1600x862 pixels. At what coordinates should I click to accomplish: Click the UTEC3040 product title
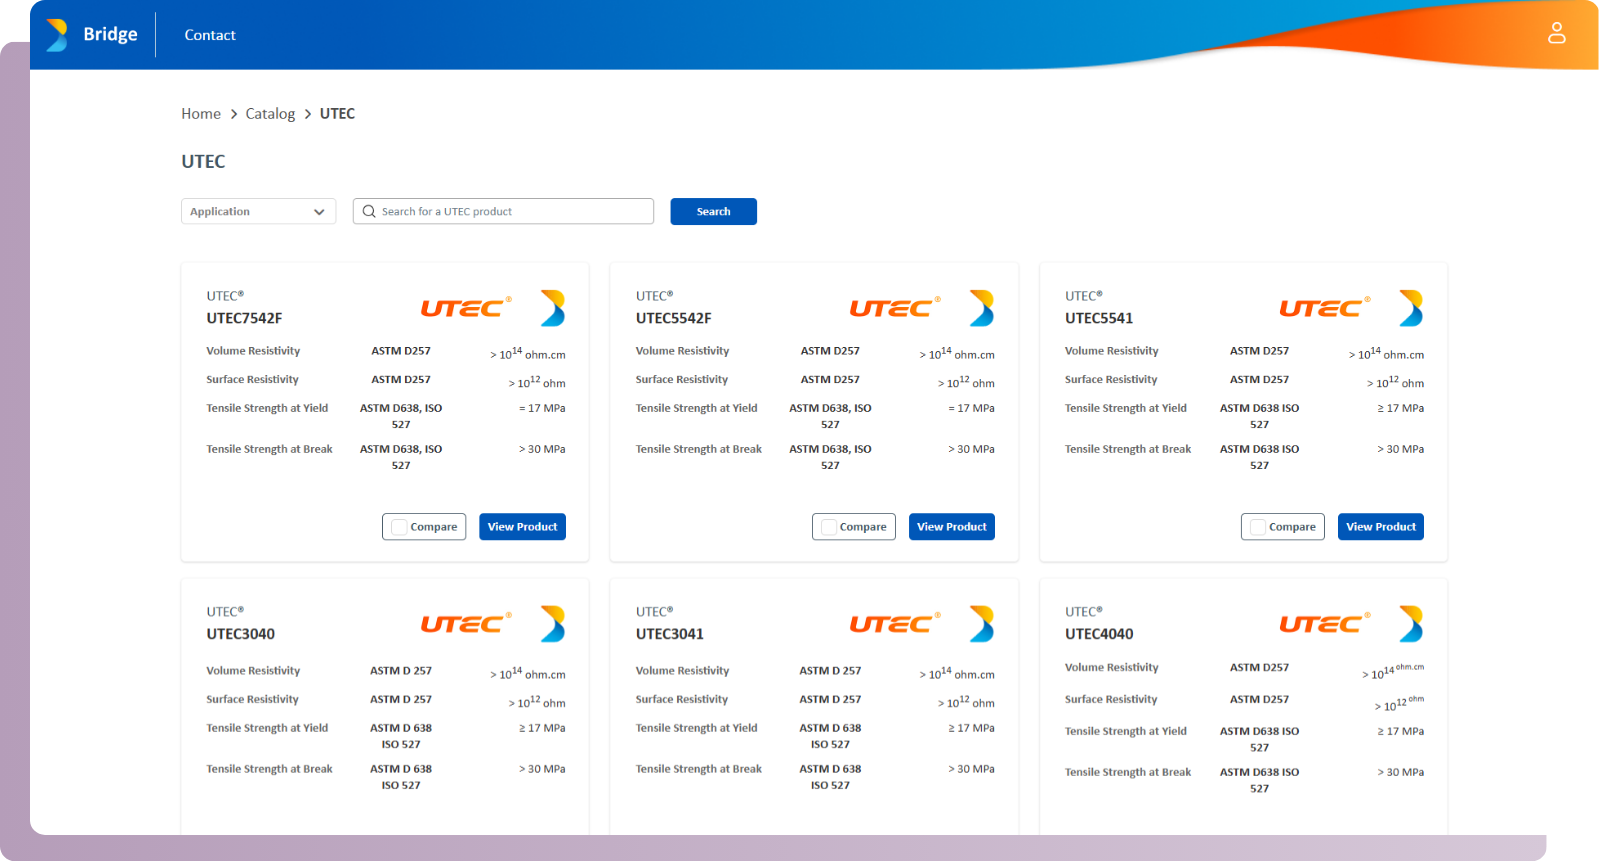click(x=241, y=634)
